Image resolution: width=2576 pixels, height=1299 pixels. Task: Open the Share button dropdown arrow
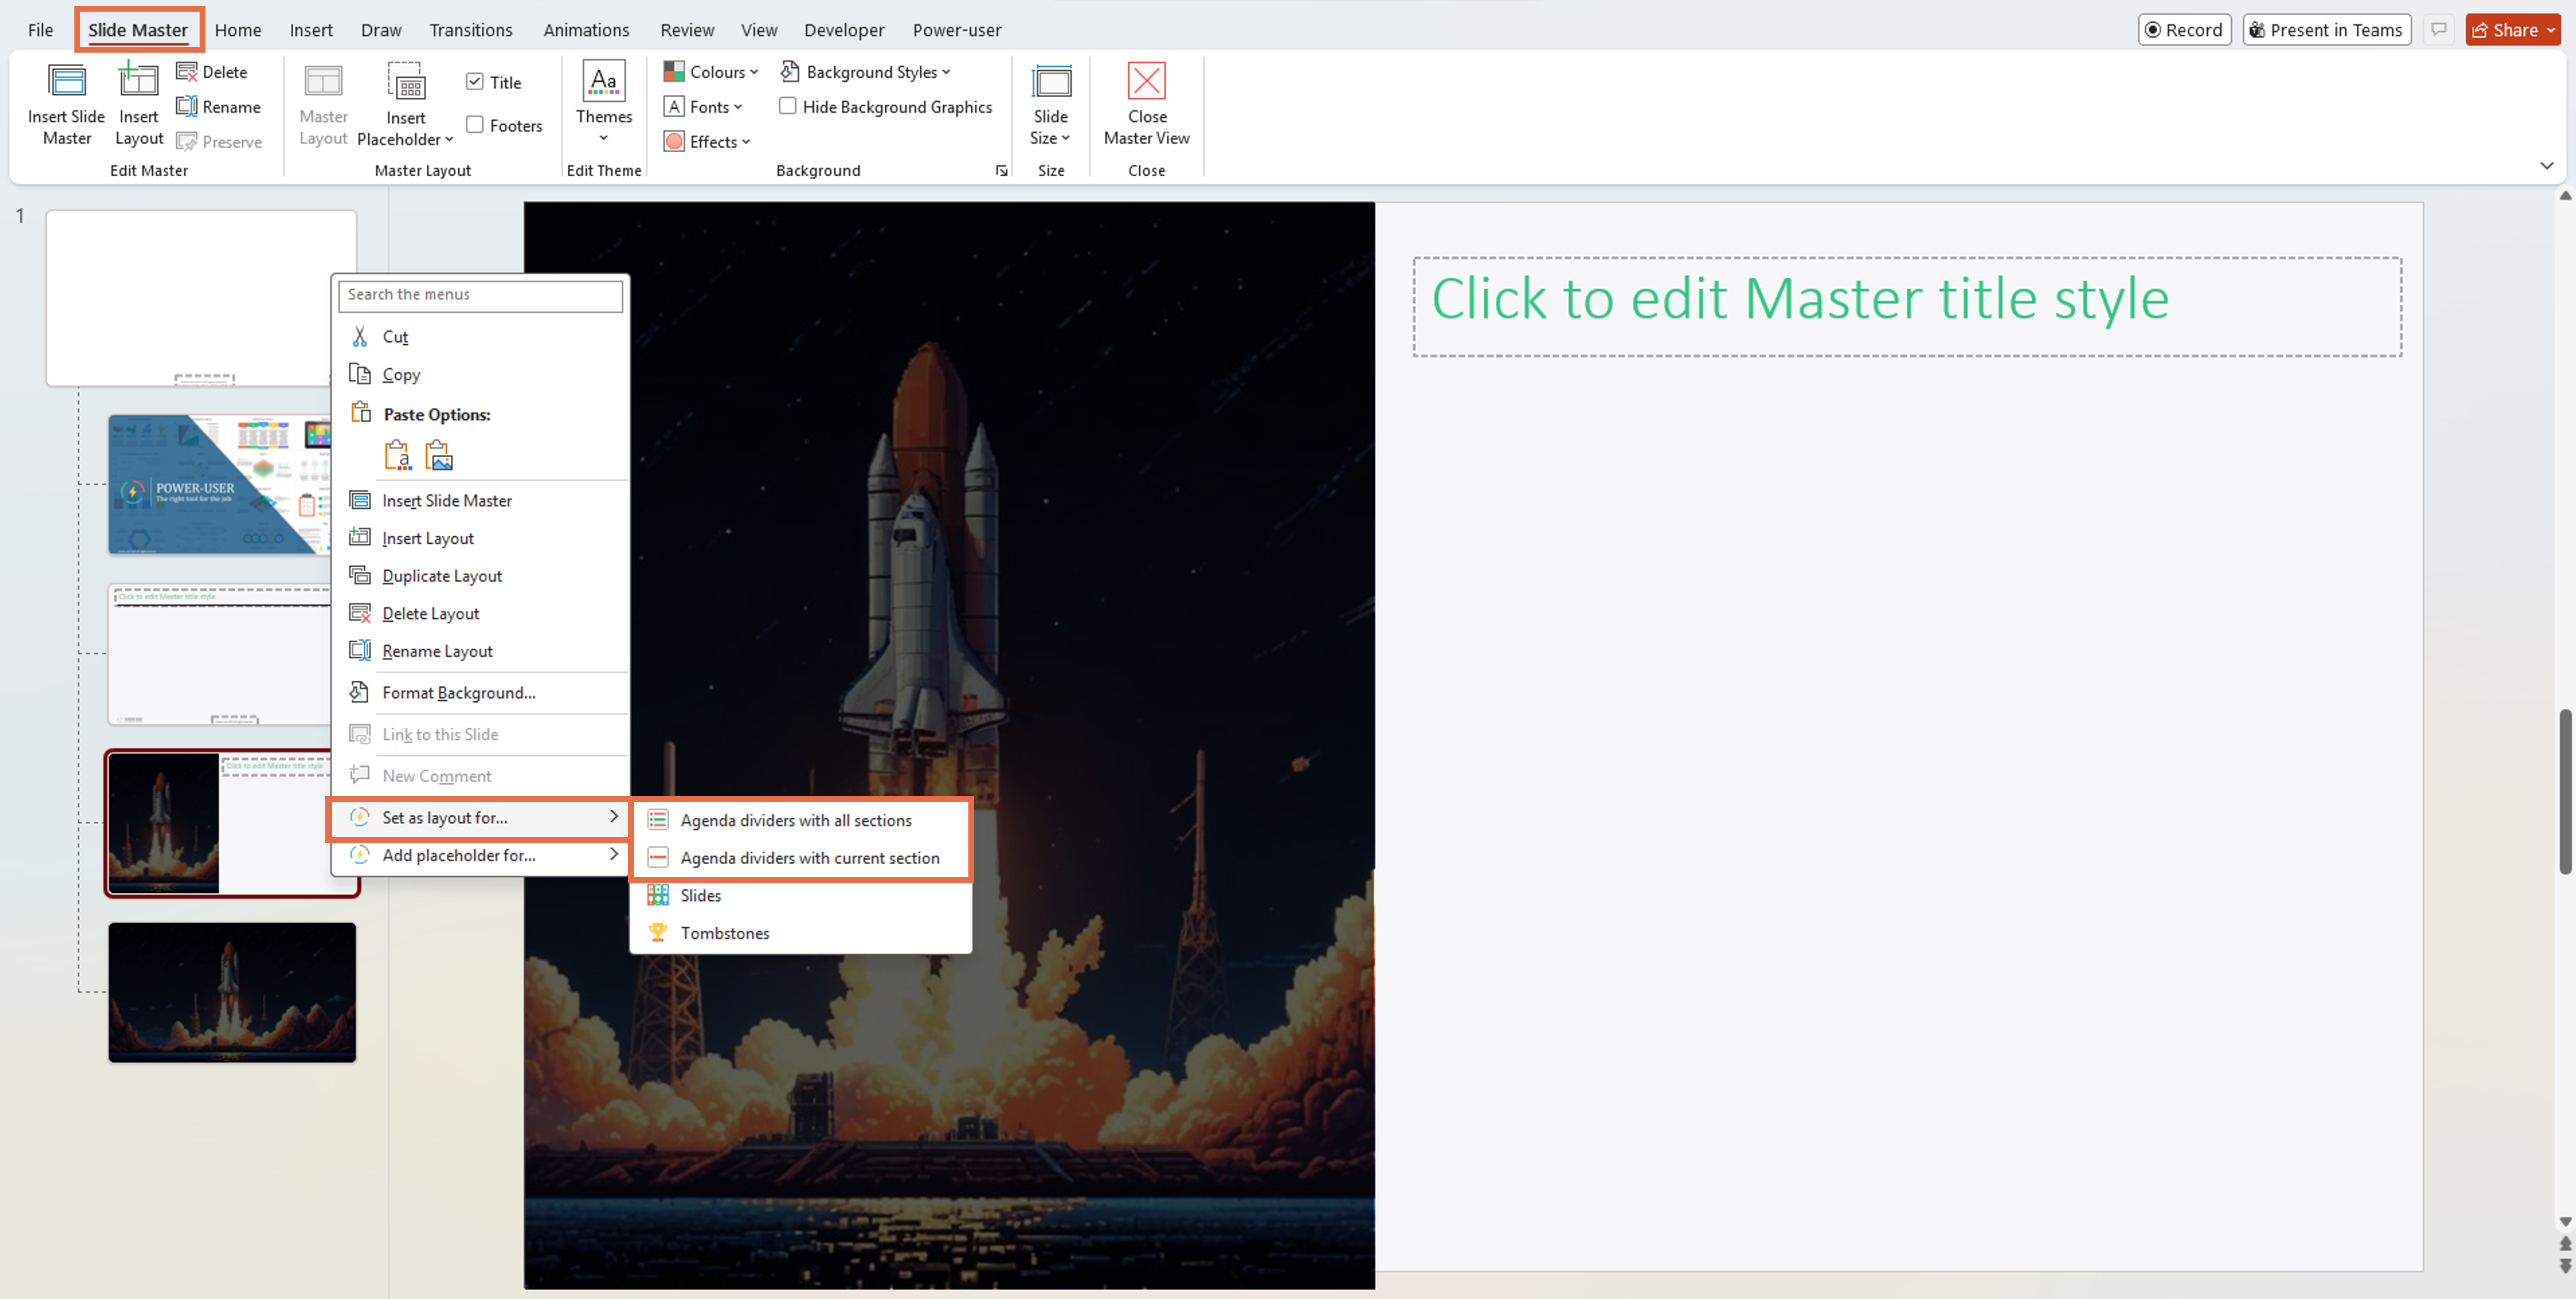pyautogui.click(x=2551, y=30)
